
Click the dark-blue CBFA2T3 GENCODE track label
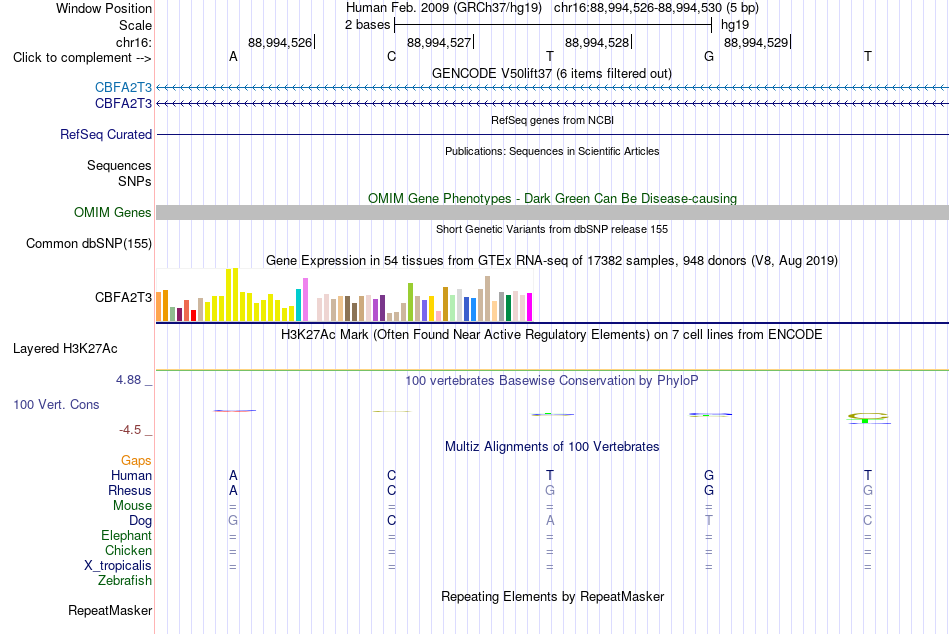pos(123,104)
